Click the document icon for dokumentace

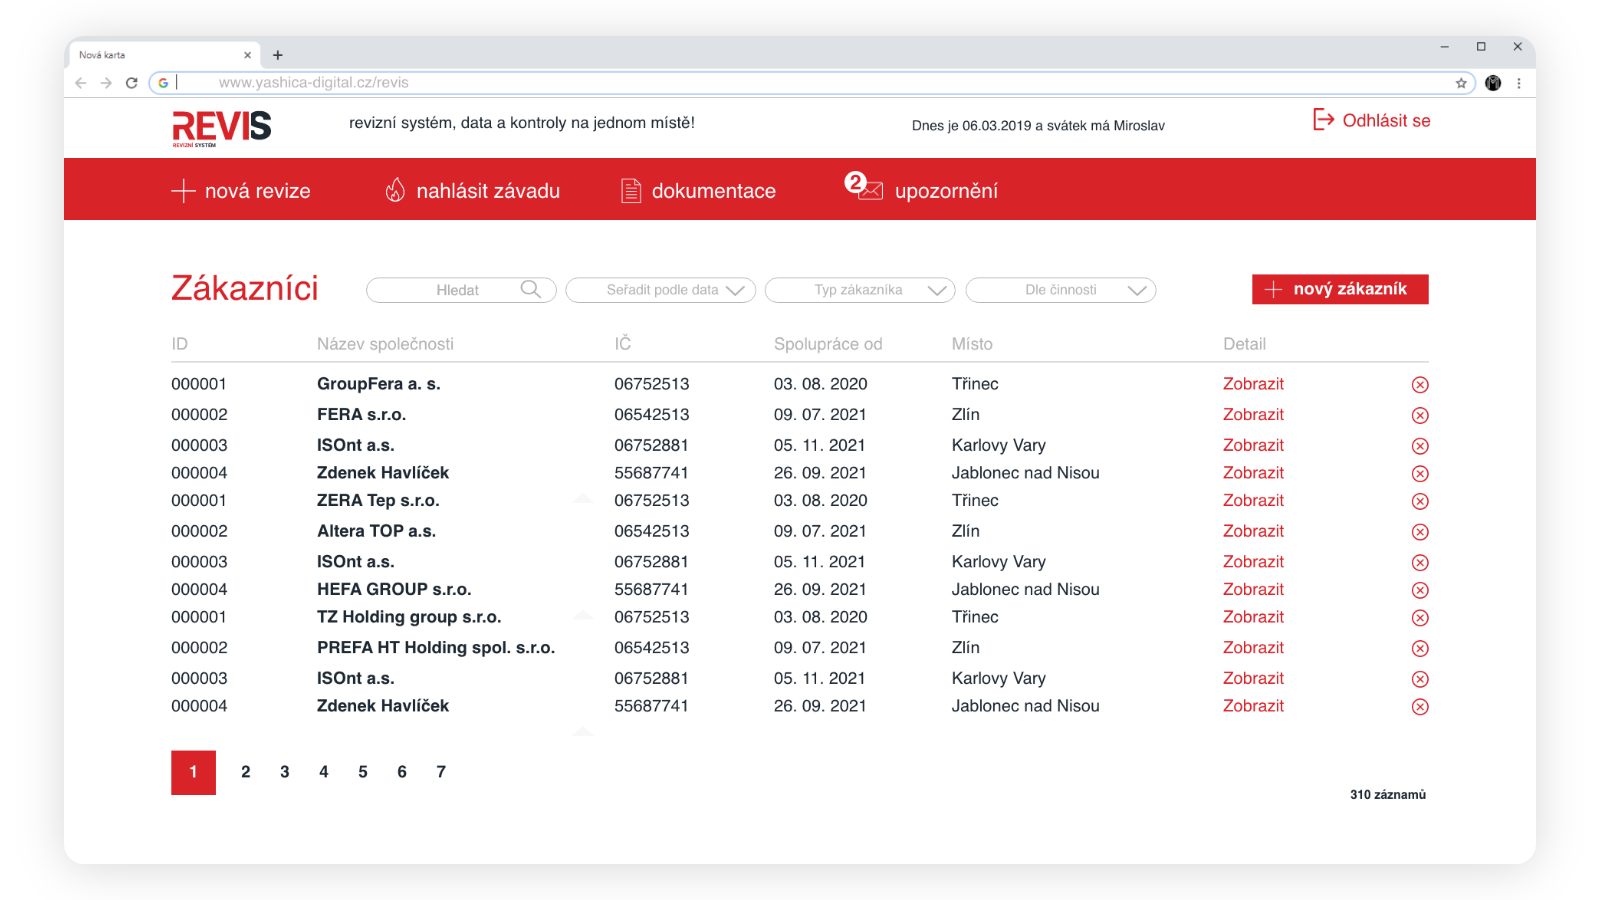pos(631,191)
